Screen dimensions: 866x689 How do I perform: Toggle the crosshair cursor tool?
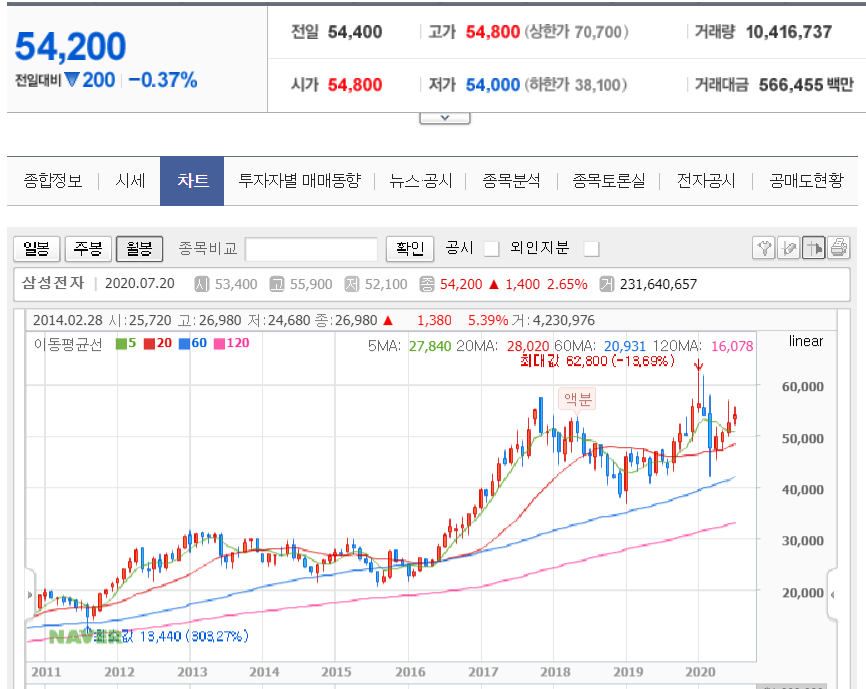pyautogui.click(x=814, y=248)
